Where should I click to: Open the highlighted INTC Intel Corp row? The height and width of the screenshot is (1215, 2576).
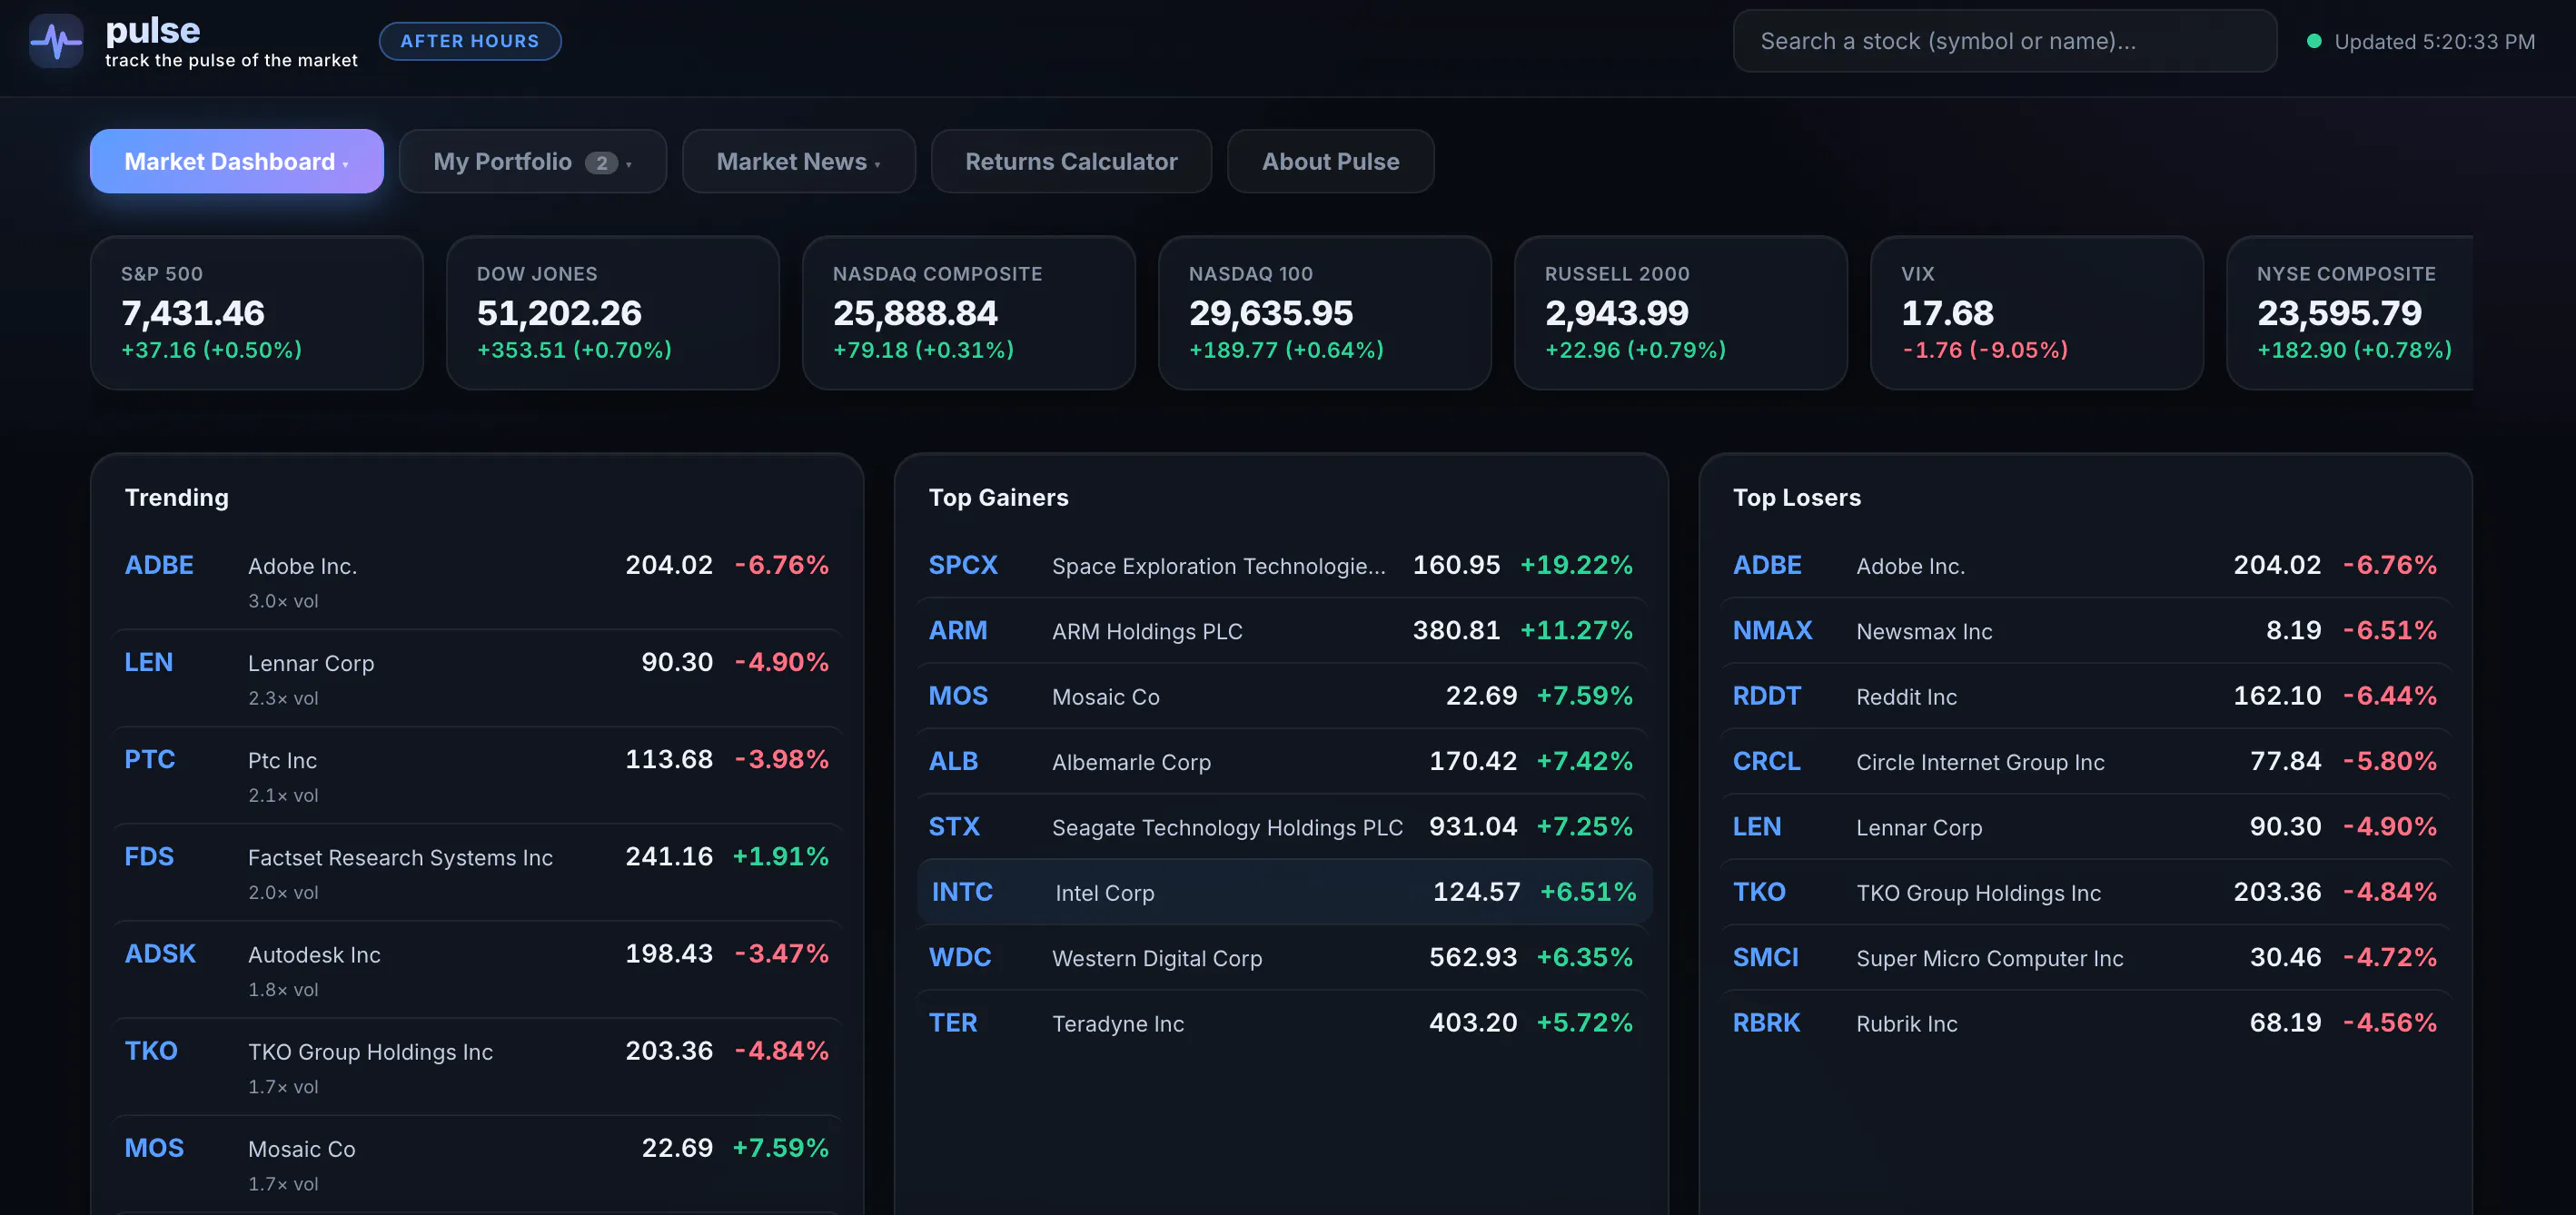[x=1284, y=892]
